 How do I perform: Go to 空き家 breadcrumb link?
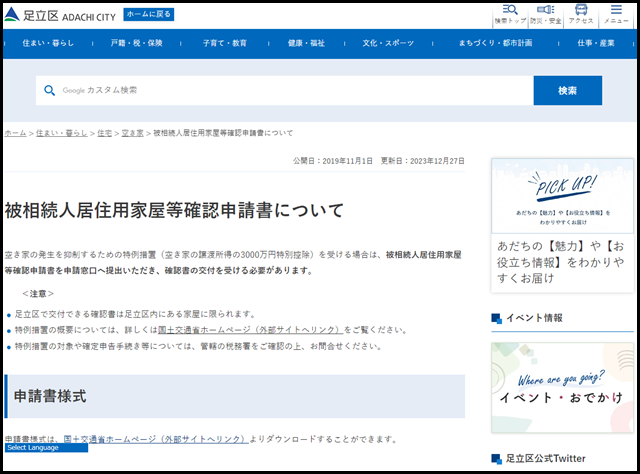133,133
